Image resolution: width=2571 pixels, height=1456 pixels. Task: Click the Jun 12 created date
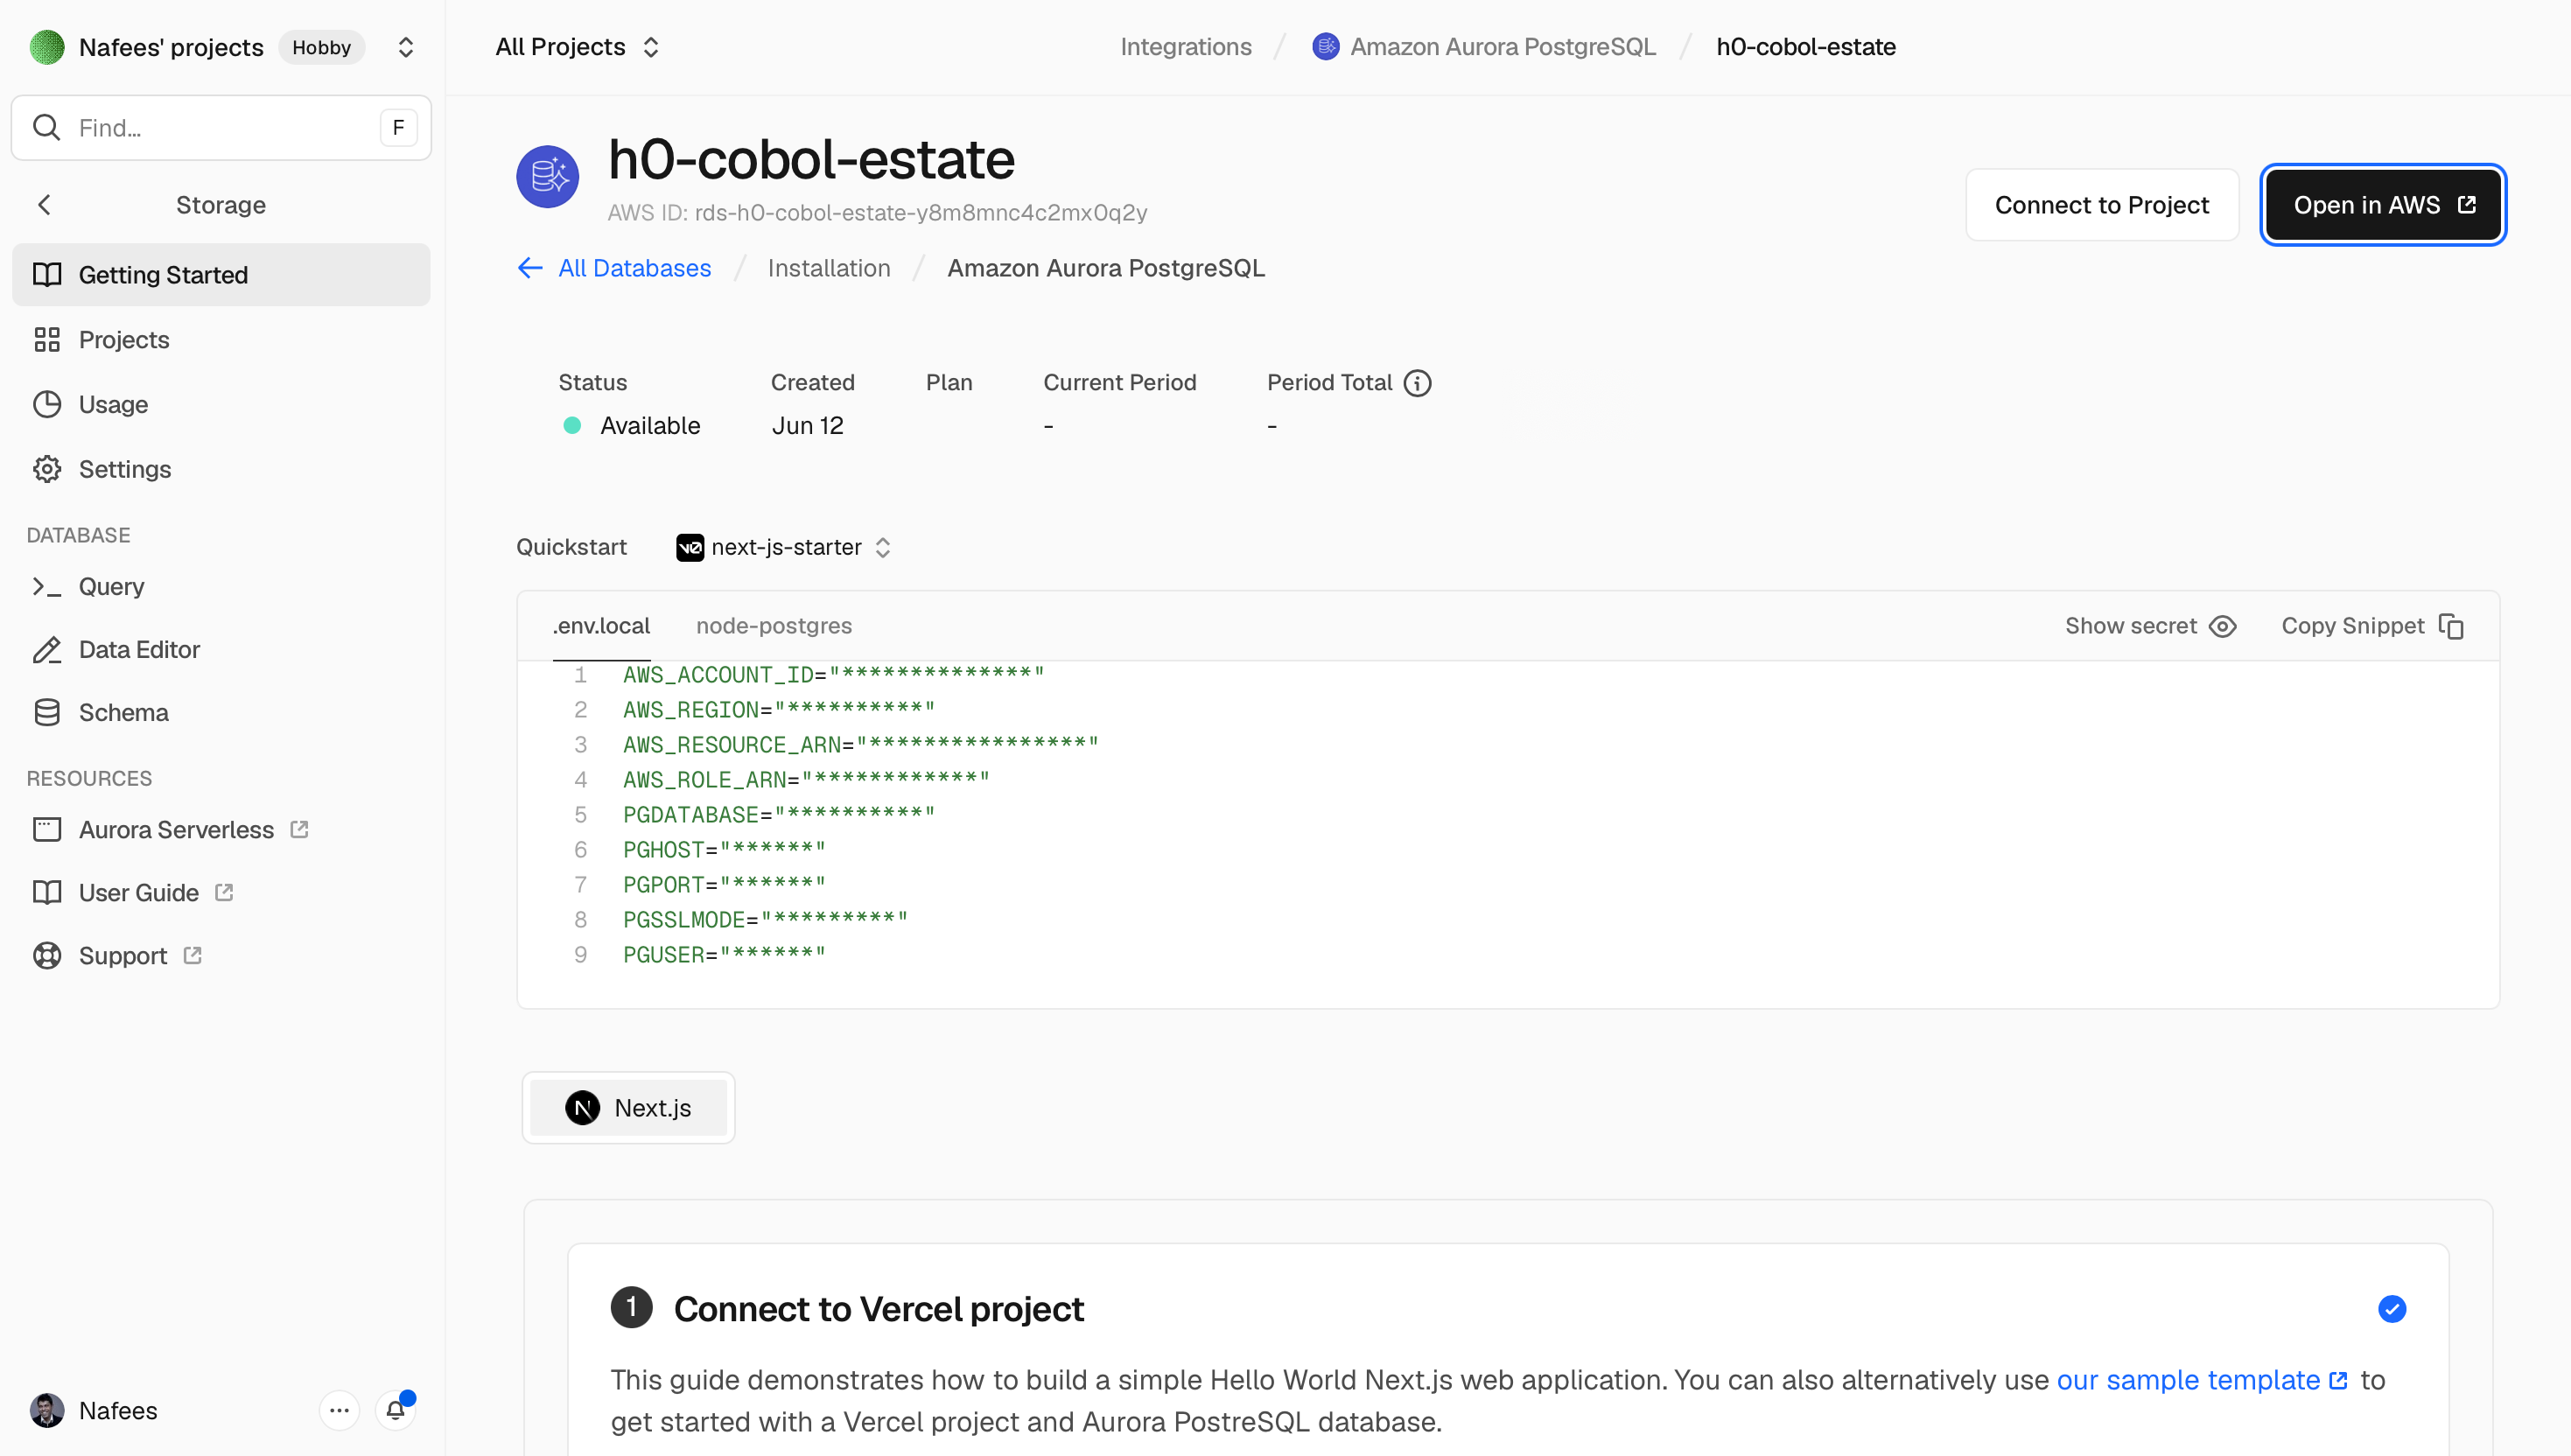pos(808,426)
